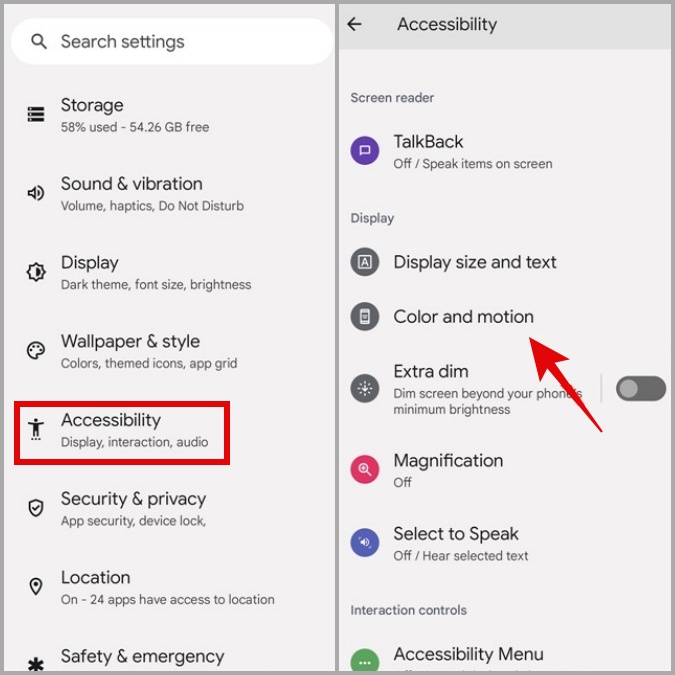Tap the Wallpaper & style palette icon

pyautogui.click(x=36, y=350)
